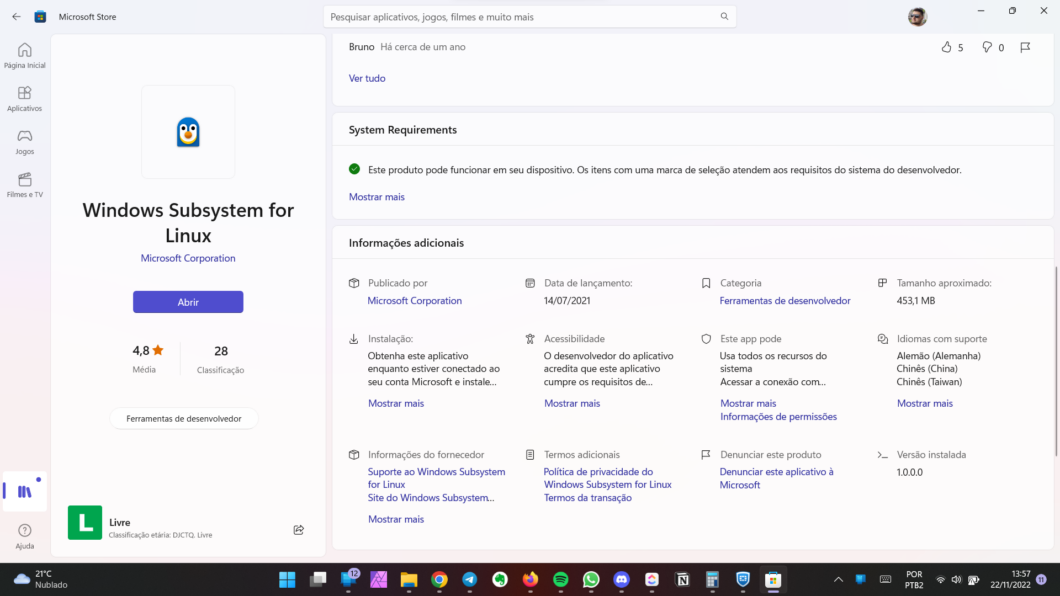Open Denunciar este aplicativo à Microsoft link
This screenshot has height=596, width=1060.
(777, 478)
